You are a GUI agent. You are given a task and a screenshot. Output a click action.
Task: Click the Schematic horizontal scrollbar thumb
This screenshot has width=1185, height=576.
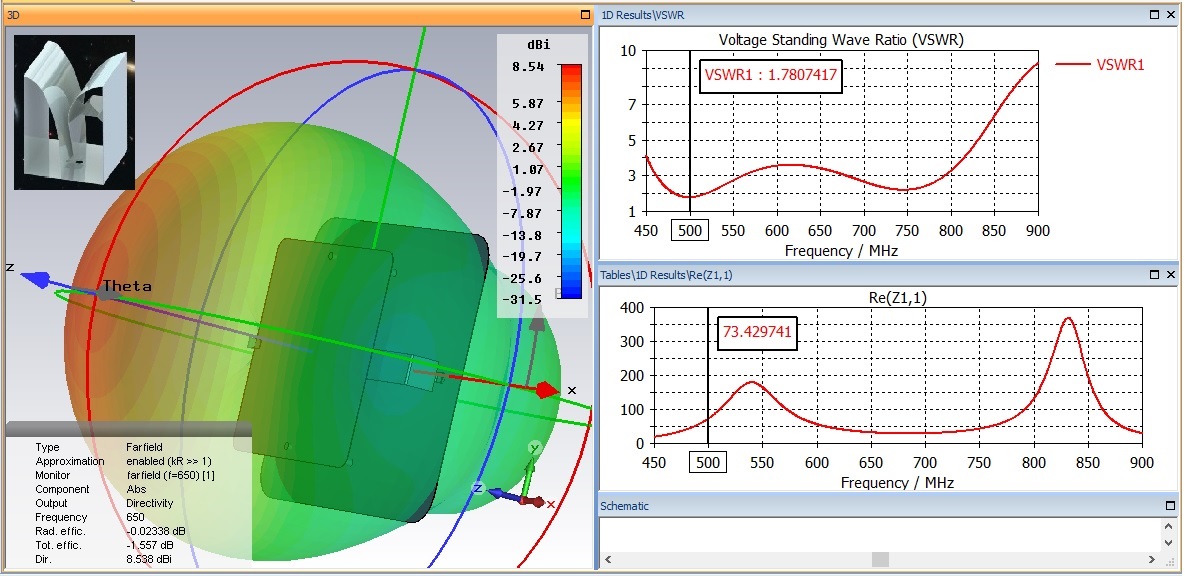click(x=880, y=559)
